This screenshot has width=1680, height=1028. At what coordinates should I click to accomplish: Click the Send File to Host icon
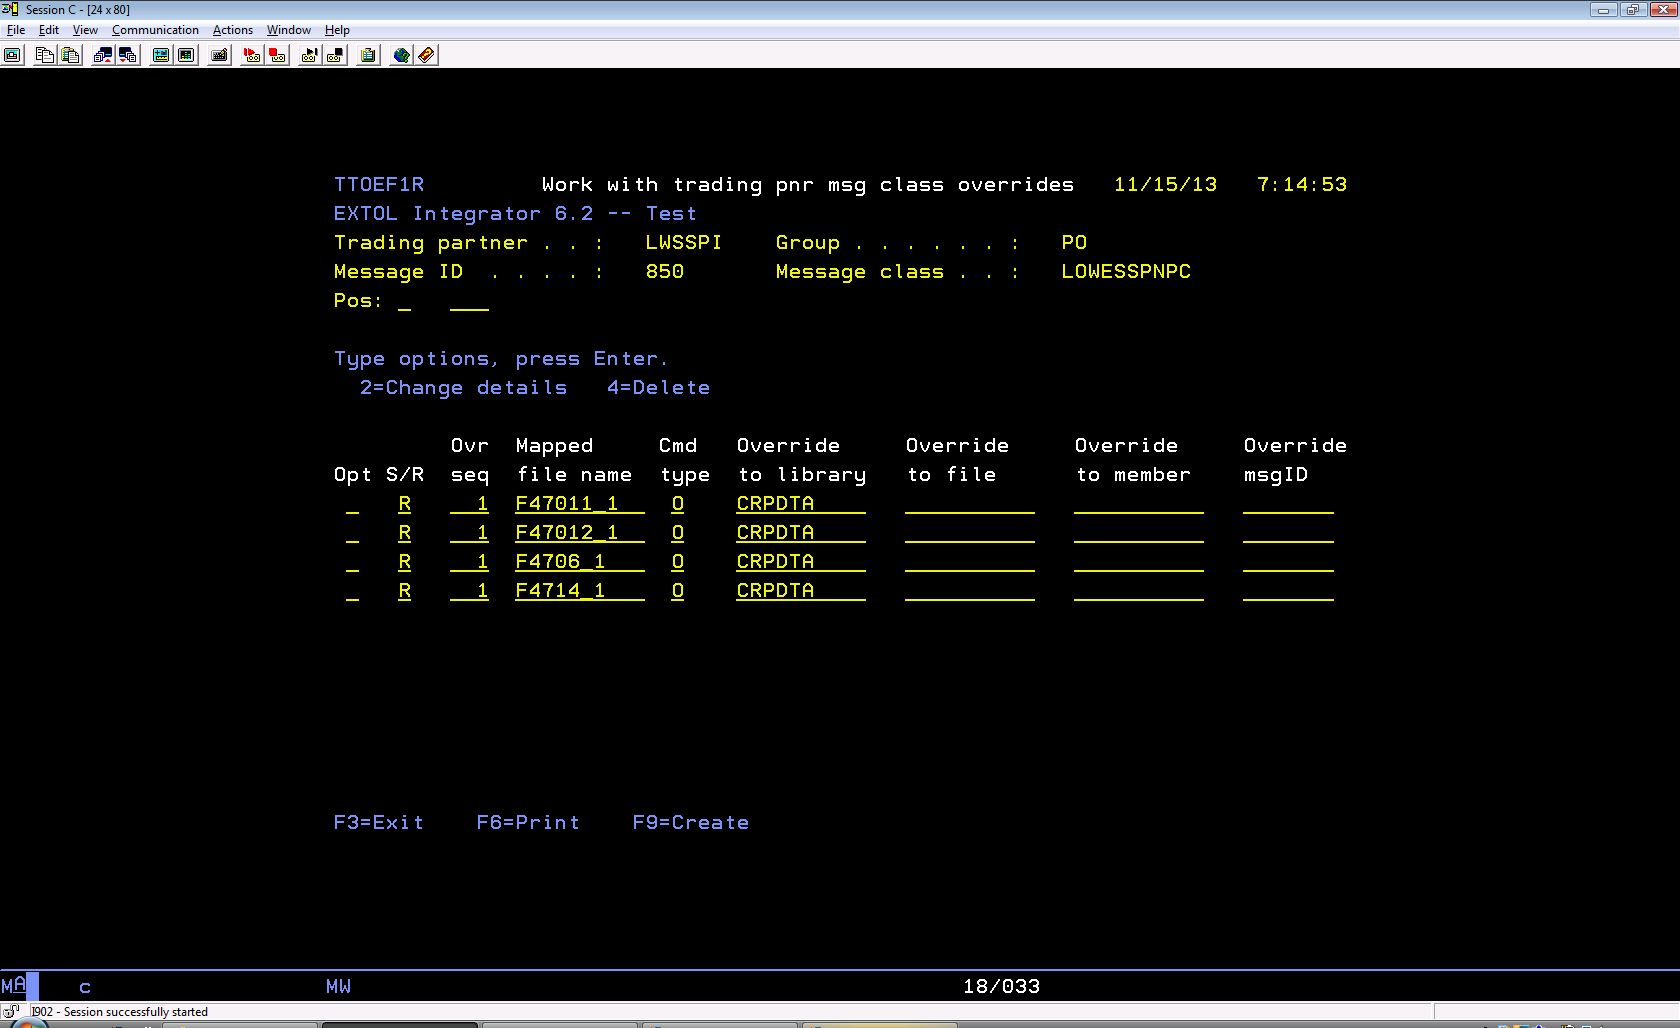point(103,55)
